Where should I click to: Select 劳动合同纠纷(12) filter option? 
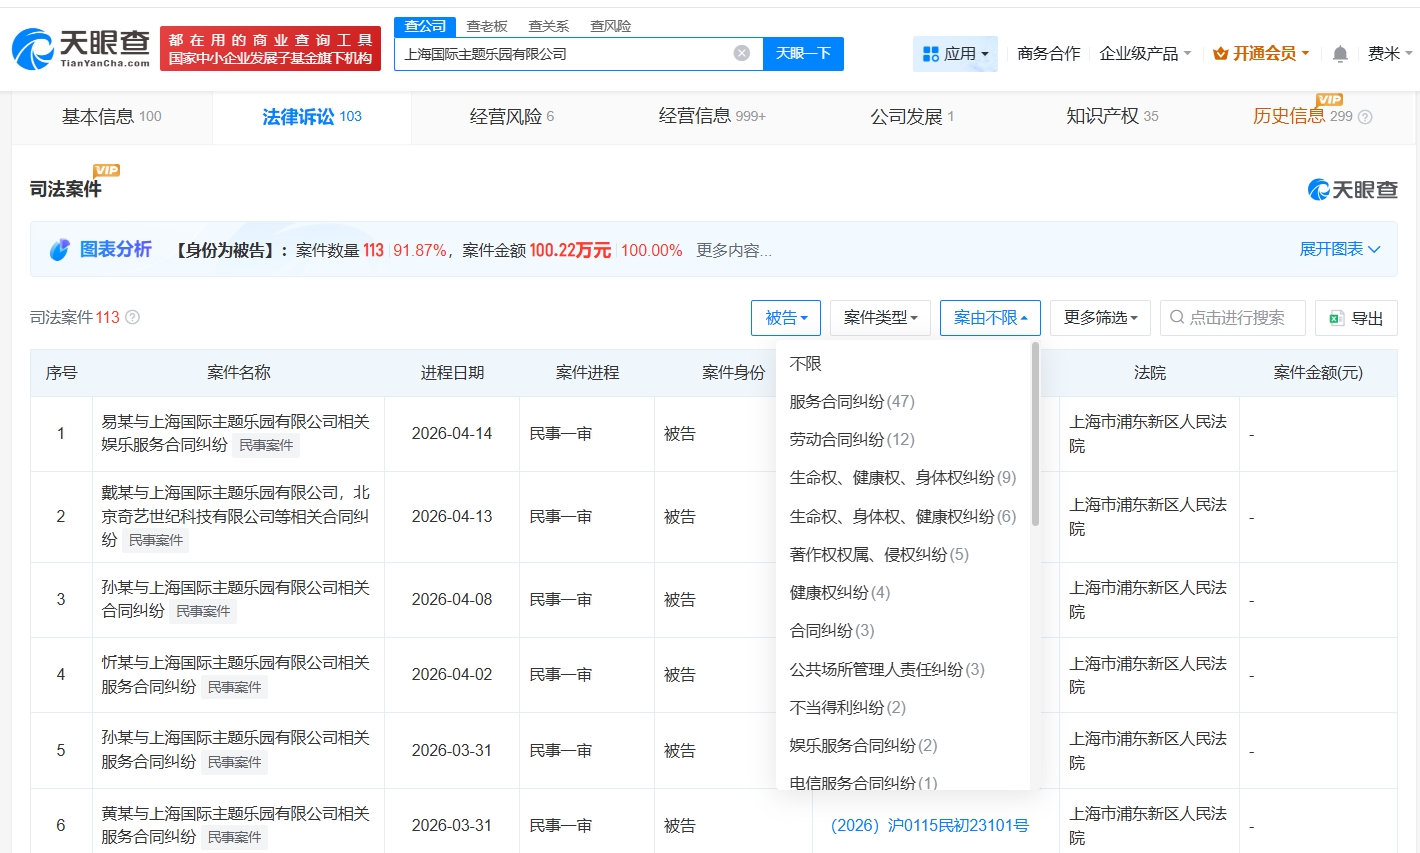(x=851, y=439)
